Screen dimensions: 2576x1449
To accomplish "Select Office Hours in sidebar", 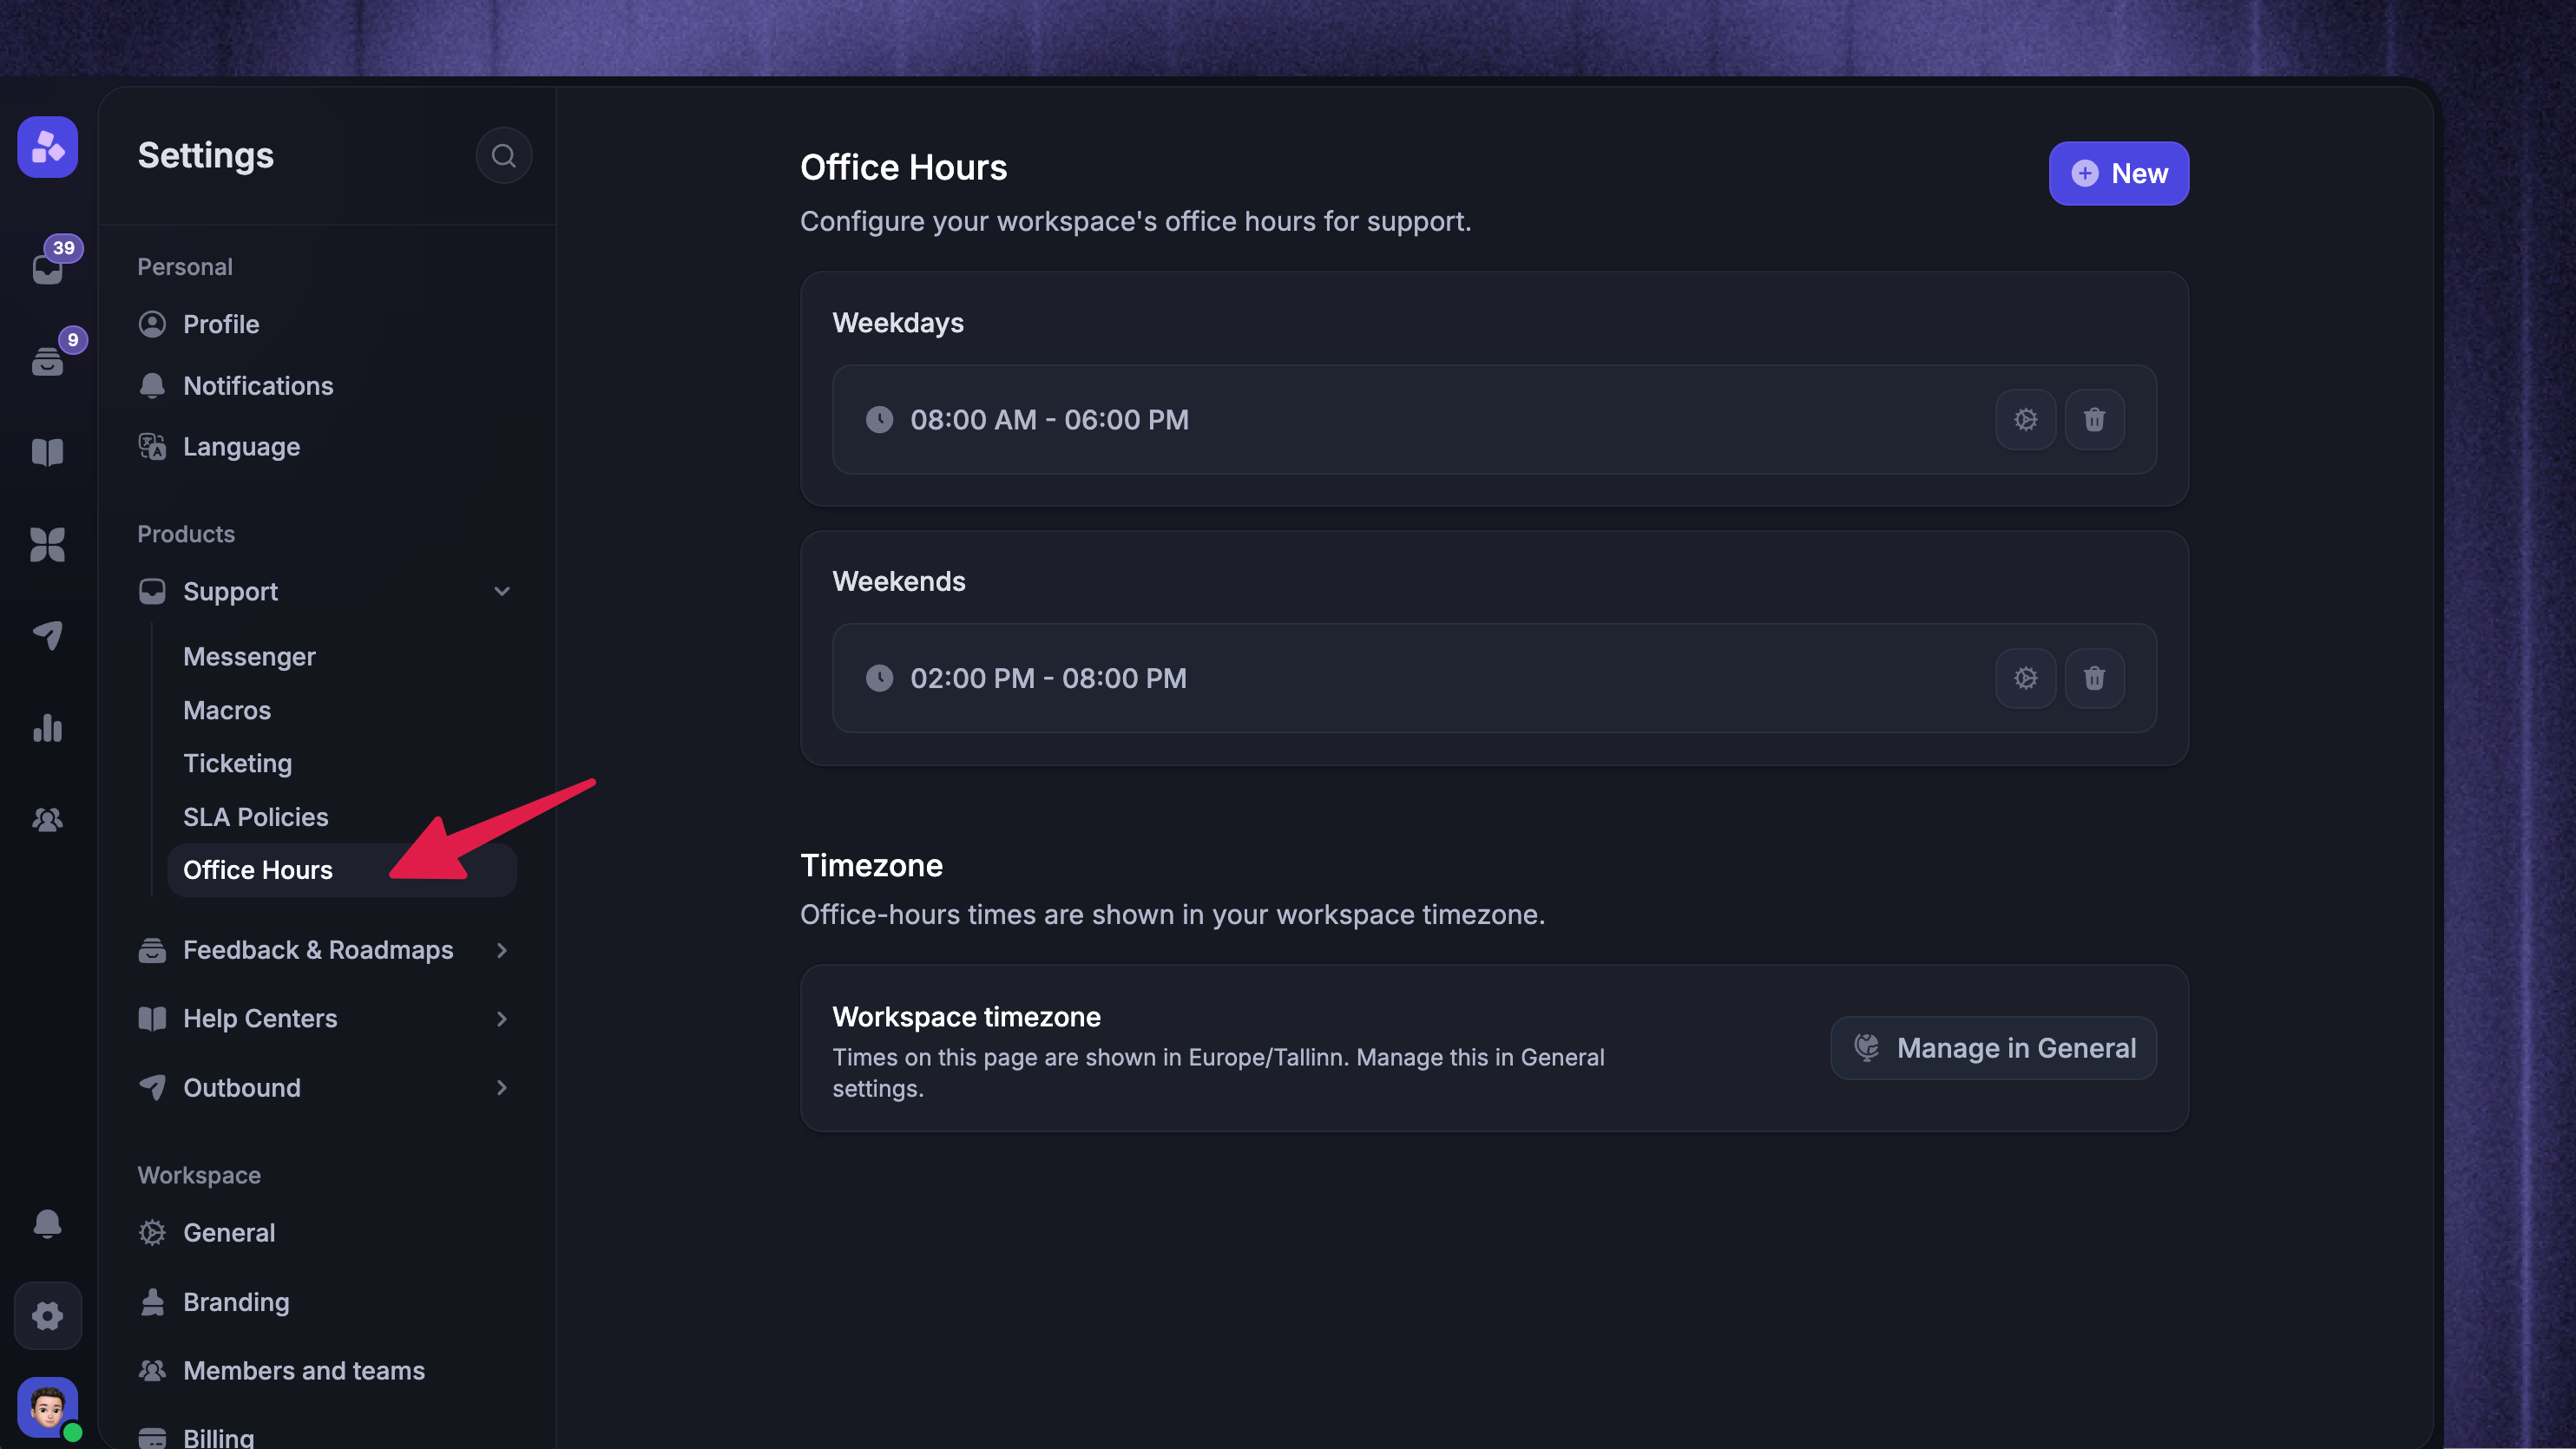I will (342, 870).
